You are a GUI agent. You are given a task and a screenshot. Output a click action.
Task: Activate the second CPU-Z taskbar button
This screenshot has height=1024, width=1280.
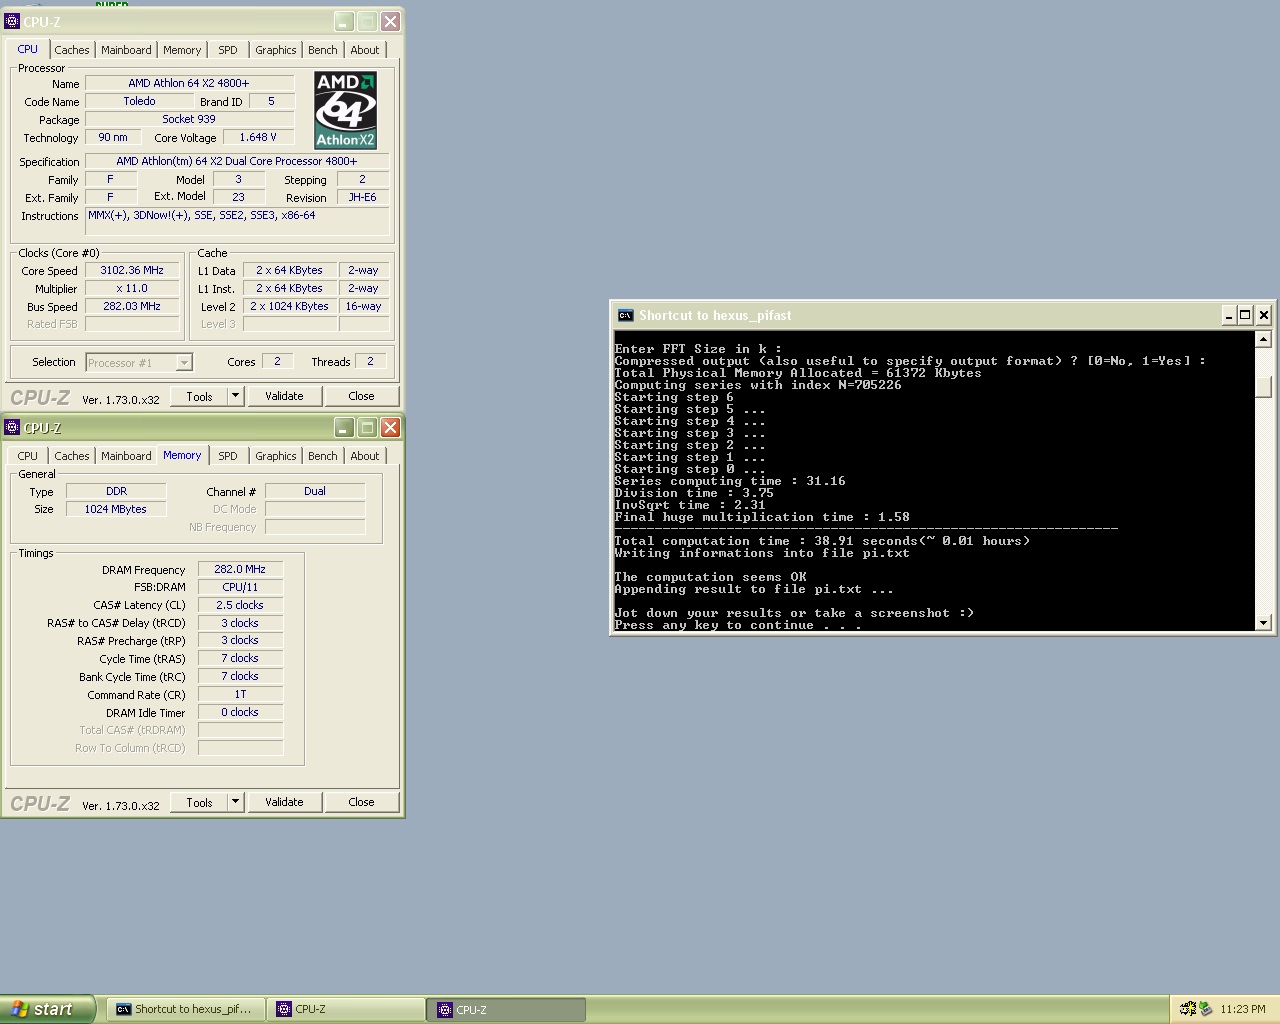coord(507,1009)
